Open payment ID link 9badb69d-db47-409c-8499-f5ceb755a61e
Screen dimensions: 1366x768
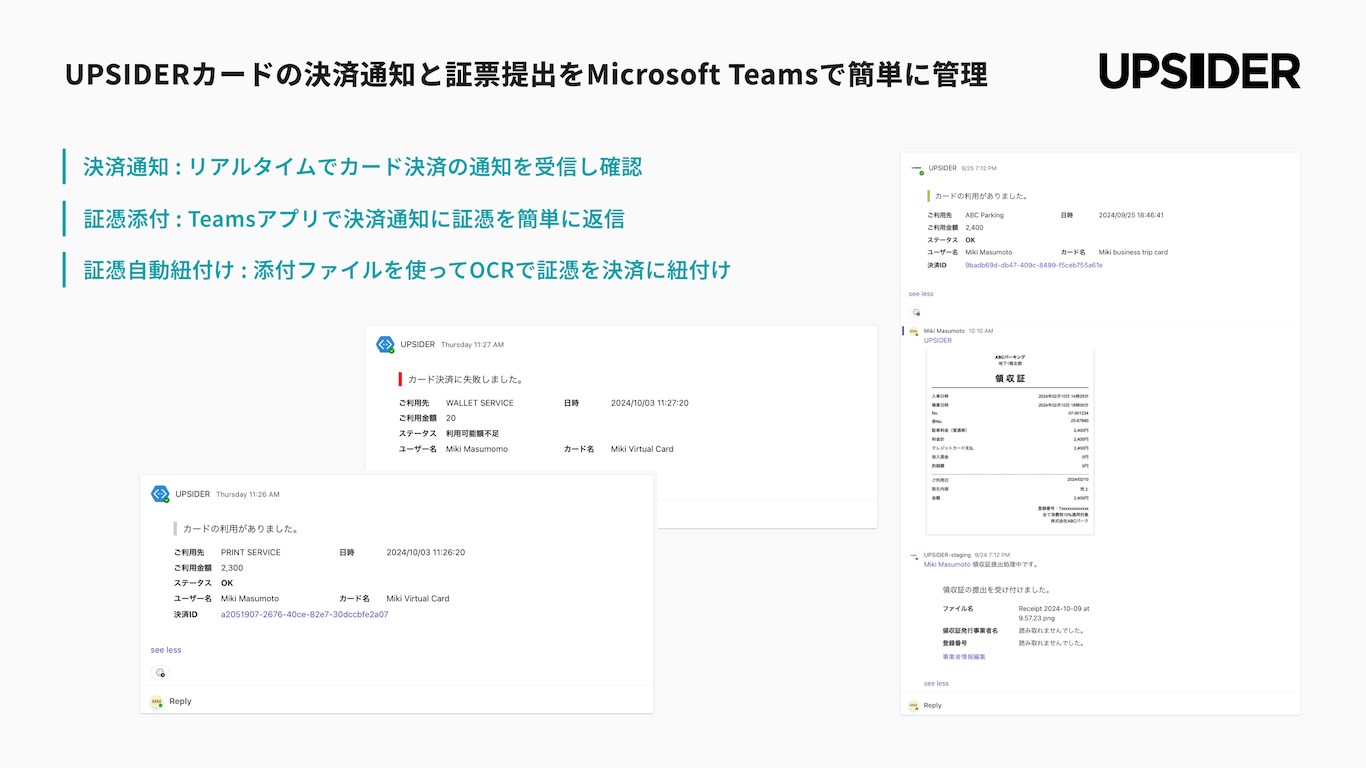tap(1034, 265)
